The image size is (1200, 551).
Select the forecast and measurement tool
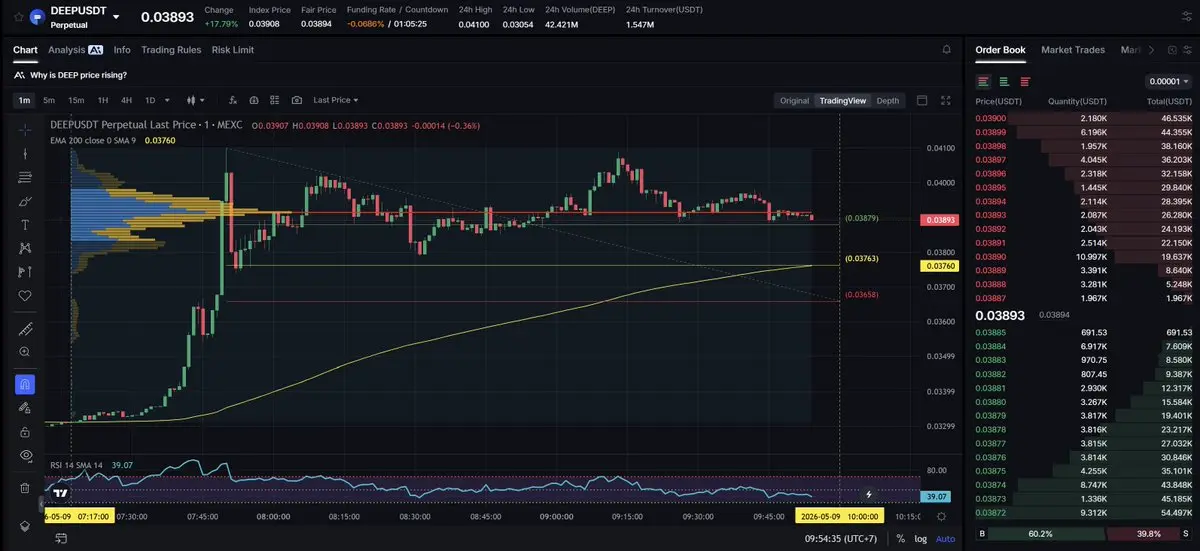(x=25, y=272)
